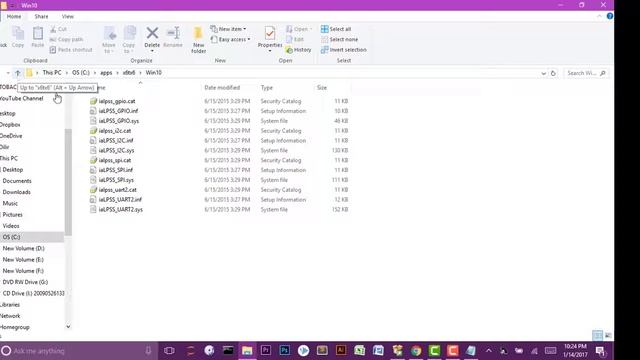This screenshot has height=360, width=640.
Task: Switch to the View ribbon tab
Action: coord(68,17)
